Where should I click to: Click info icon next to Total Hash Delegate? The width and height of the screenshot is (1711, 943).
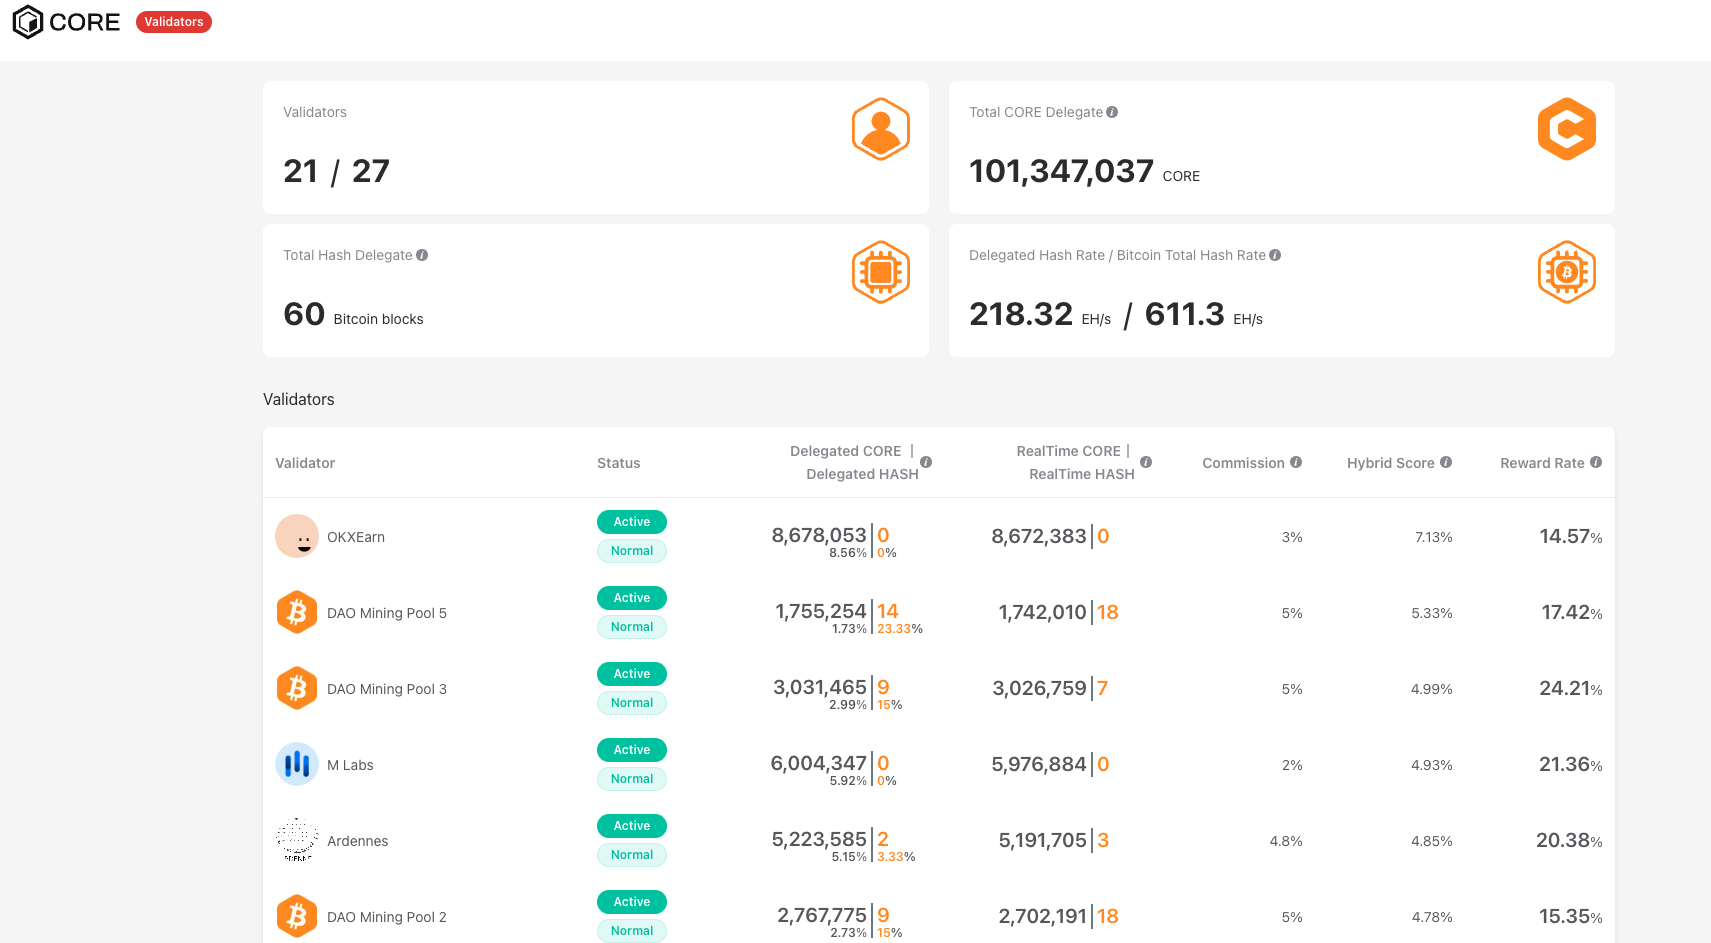[x=422, y=255]
